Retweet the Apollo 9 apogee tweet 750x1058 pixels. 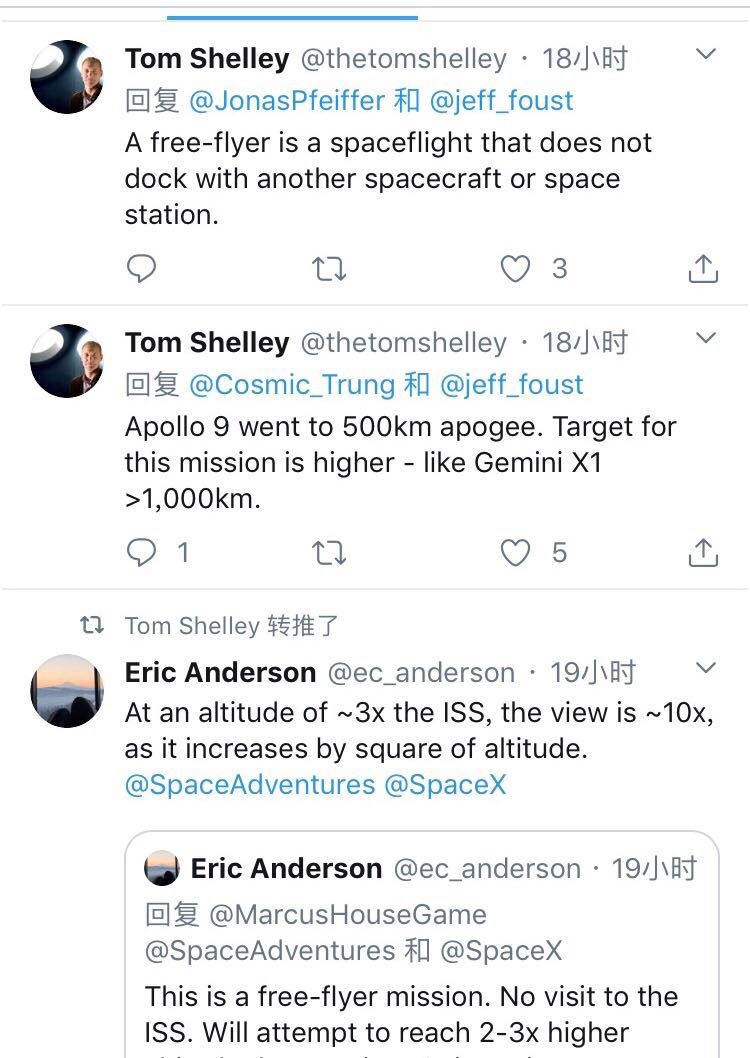click(329, 552)
